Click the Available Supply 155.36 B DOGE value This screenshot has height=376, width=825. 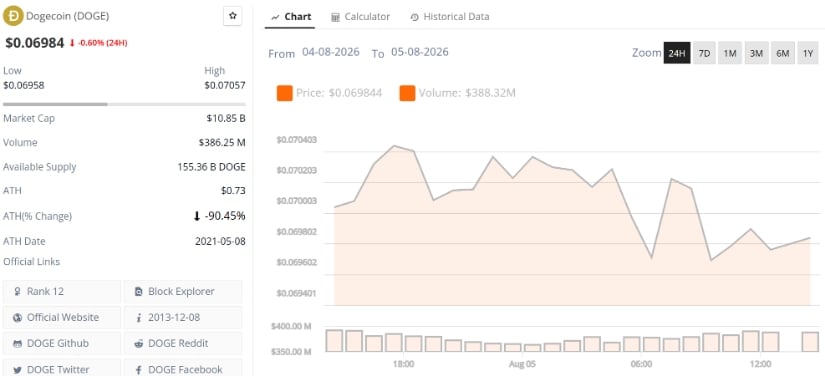click(212, 167)
